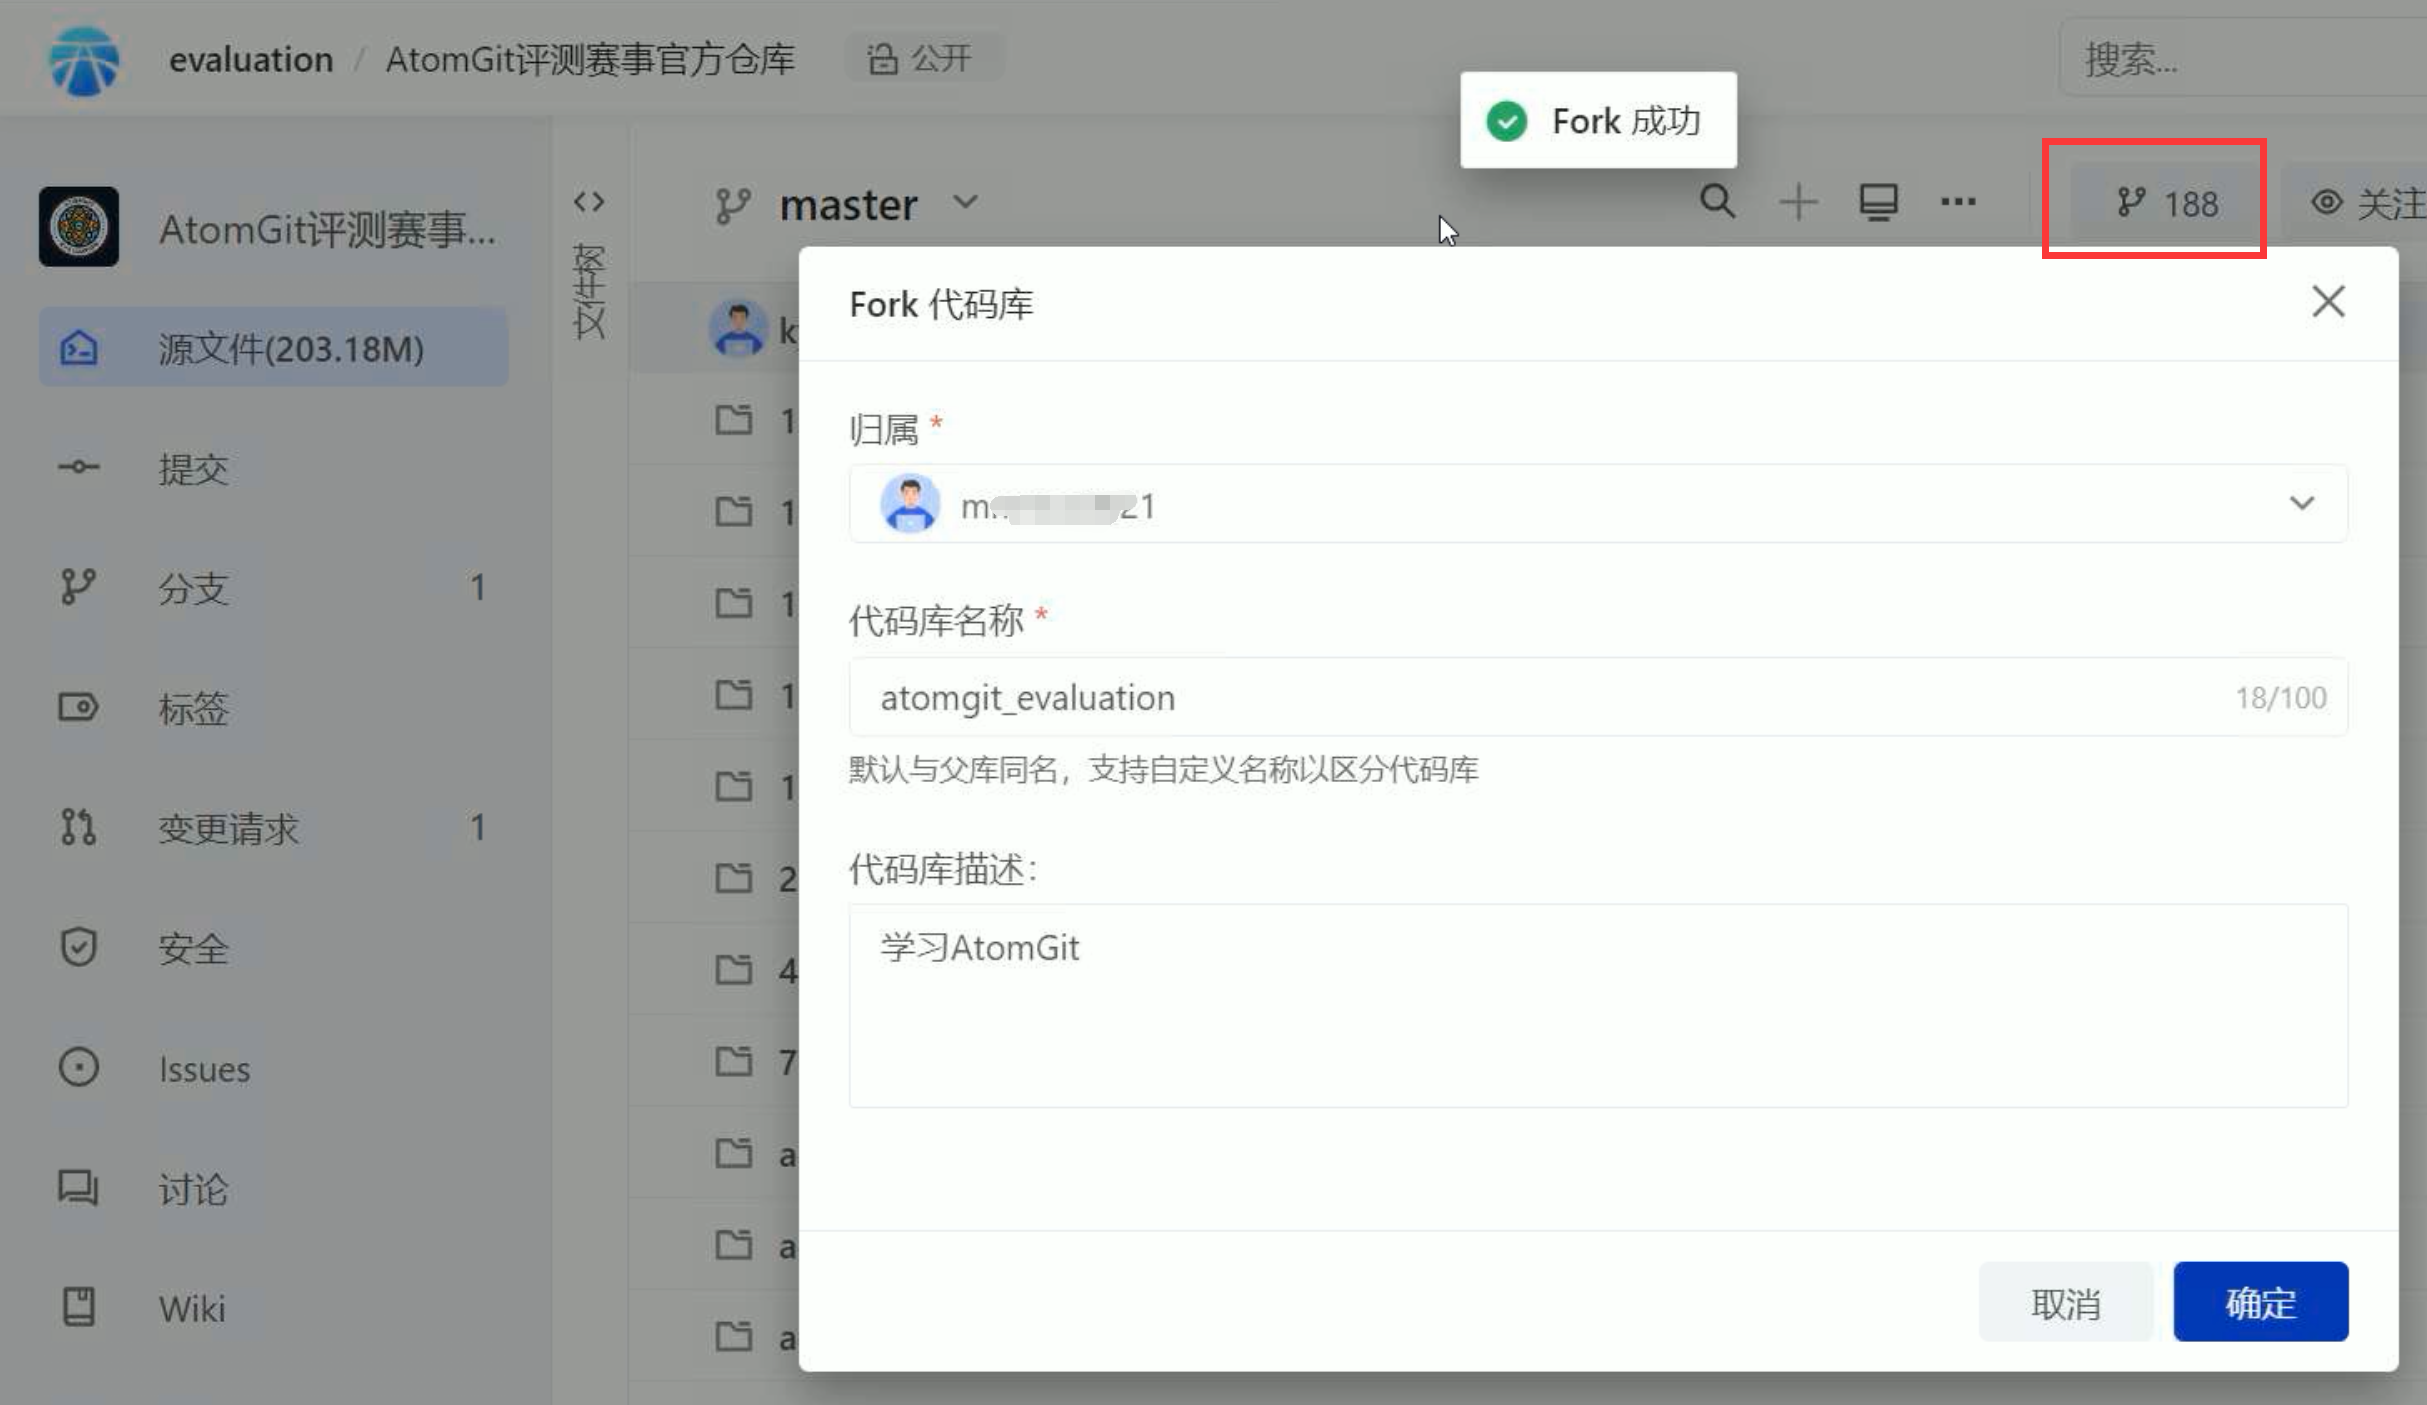This screenshot has height=1405, width=2427.
Task: Select the 分支 branches icon
Action: point(78,588)
